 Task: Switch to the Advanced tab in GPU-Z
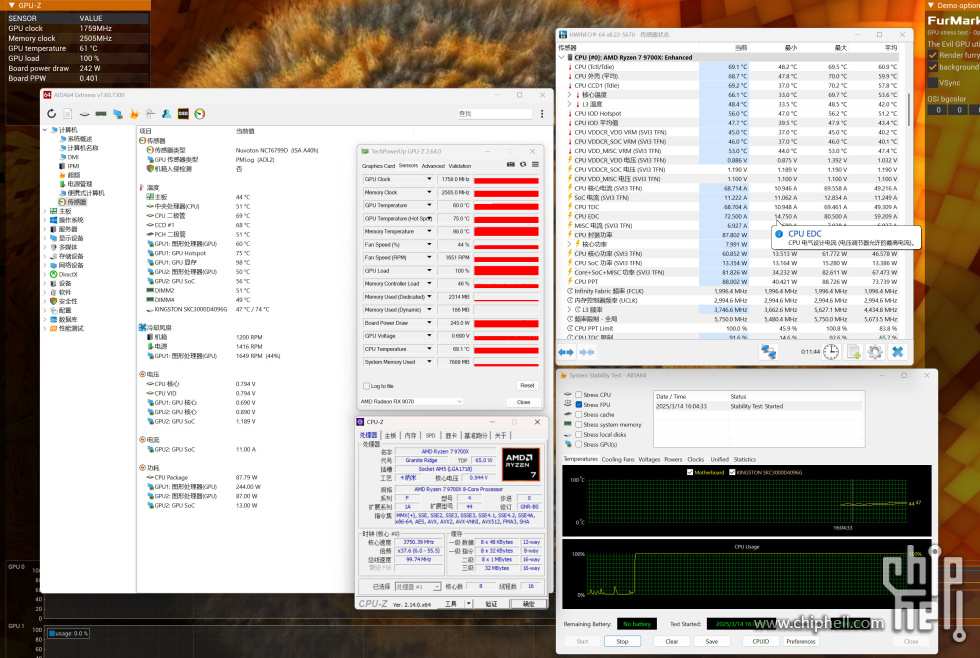pos(433,166)
